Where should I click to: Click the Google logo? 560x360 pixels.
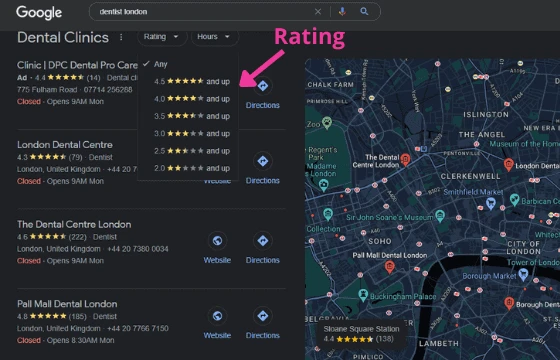coord(39,12)
